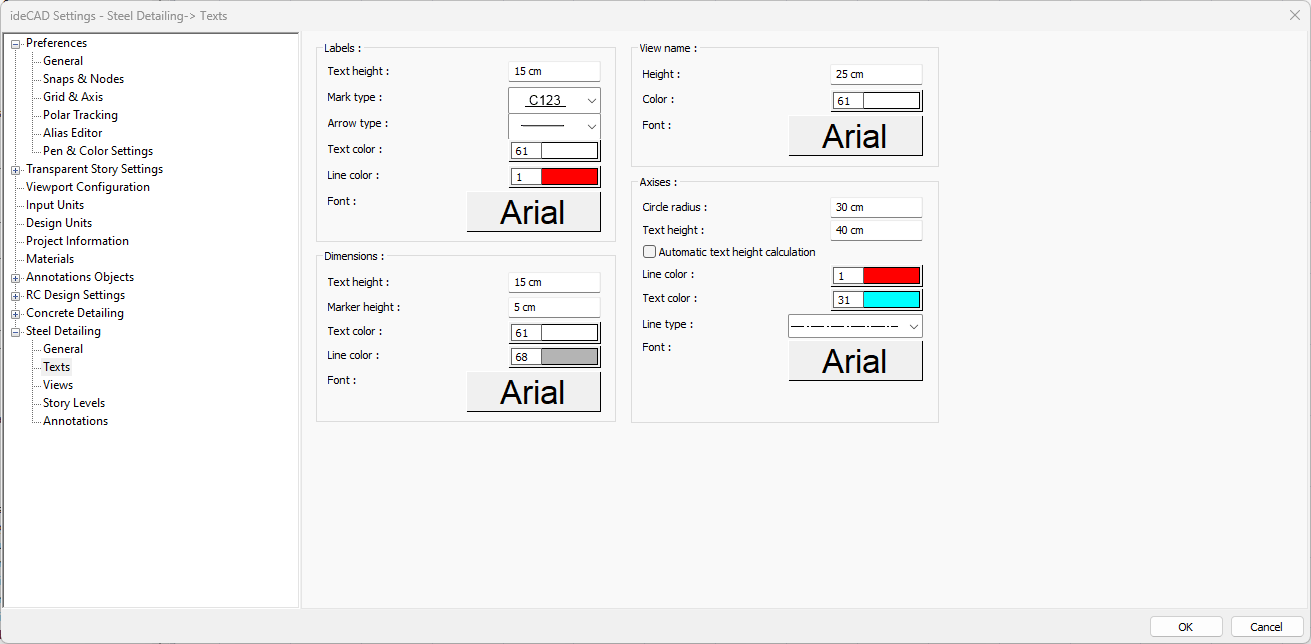Open Pen & Color Settings page
Screen dimensions: 1311x644
[98, 151]
